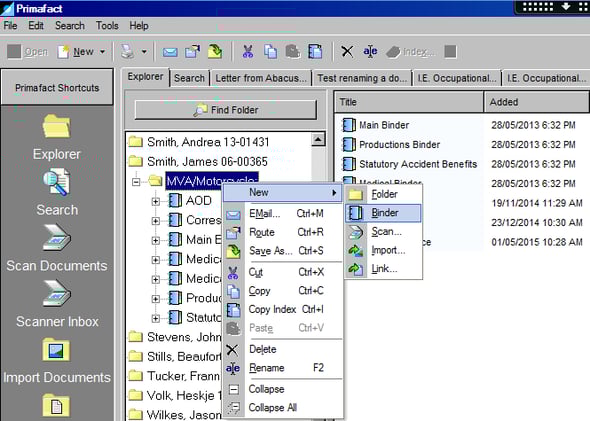Select Collapse in the context menu
Viewport: 590px width, 421px height.
pos(283,389)
